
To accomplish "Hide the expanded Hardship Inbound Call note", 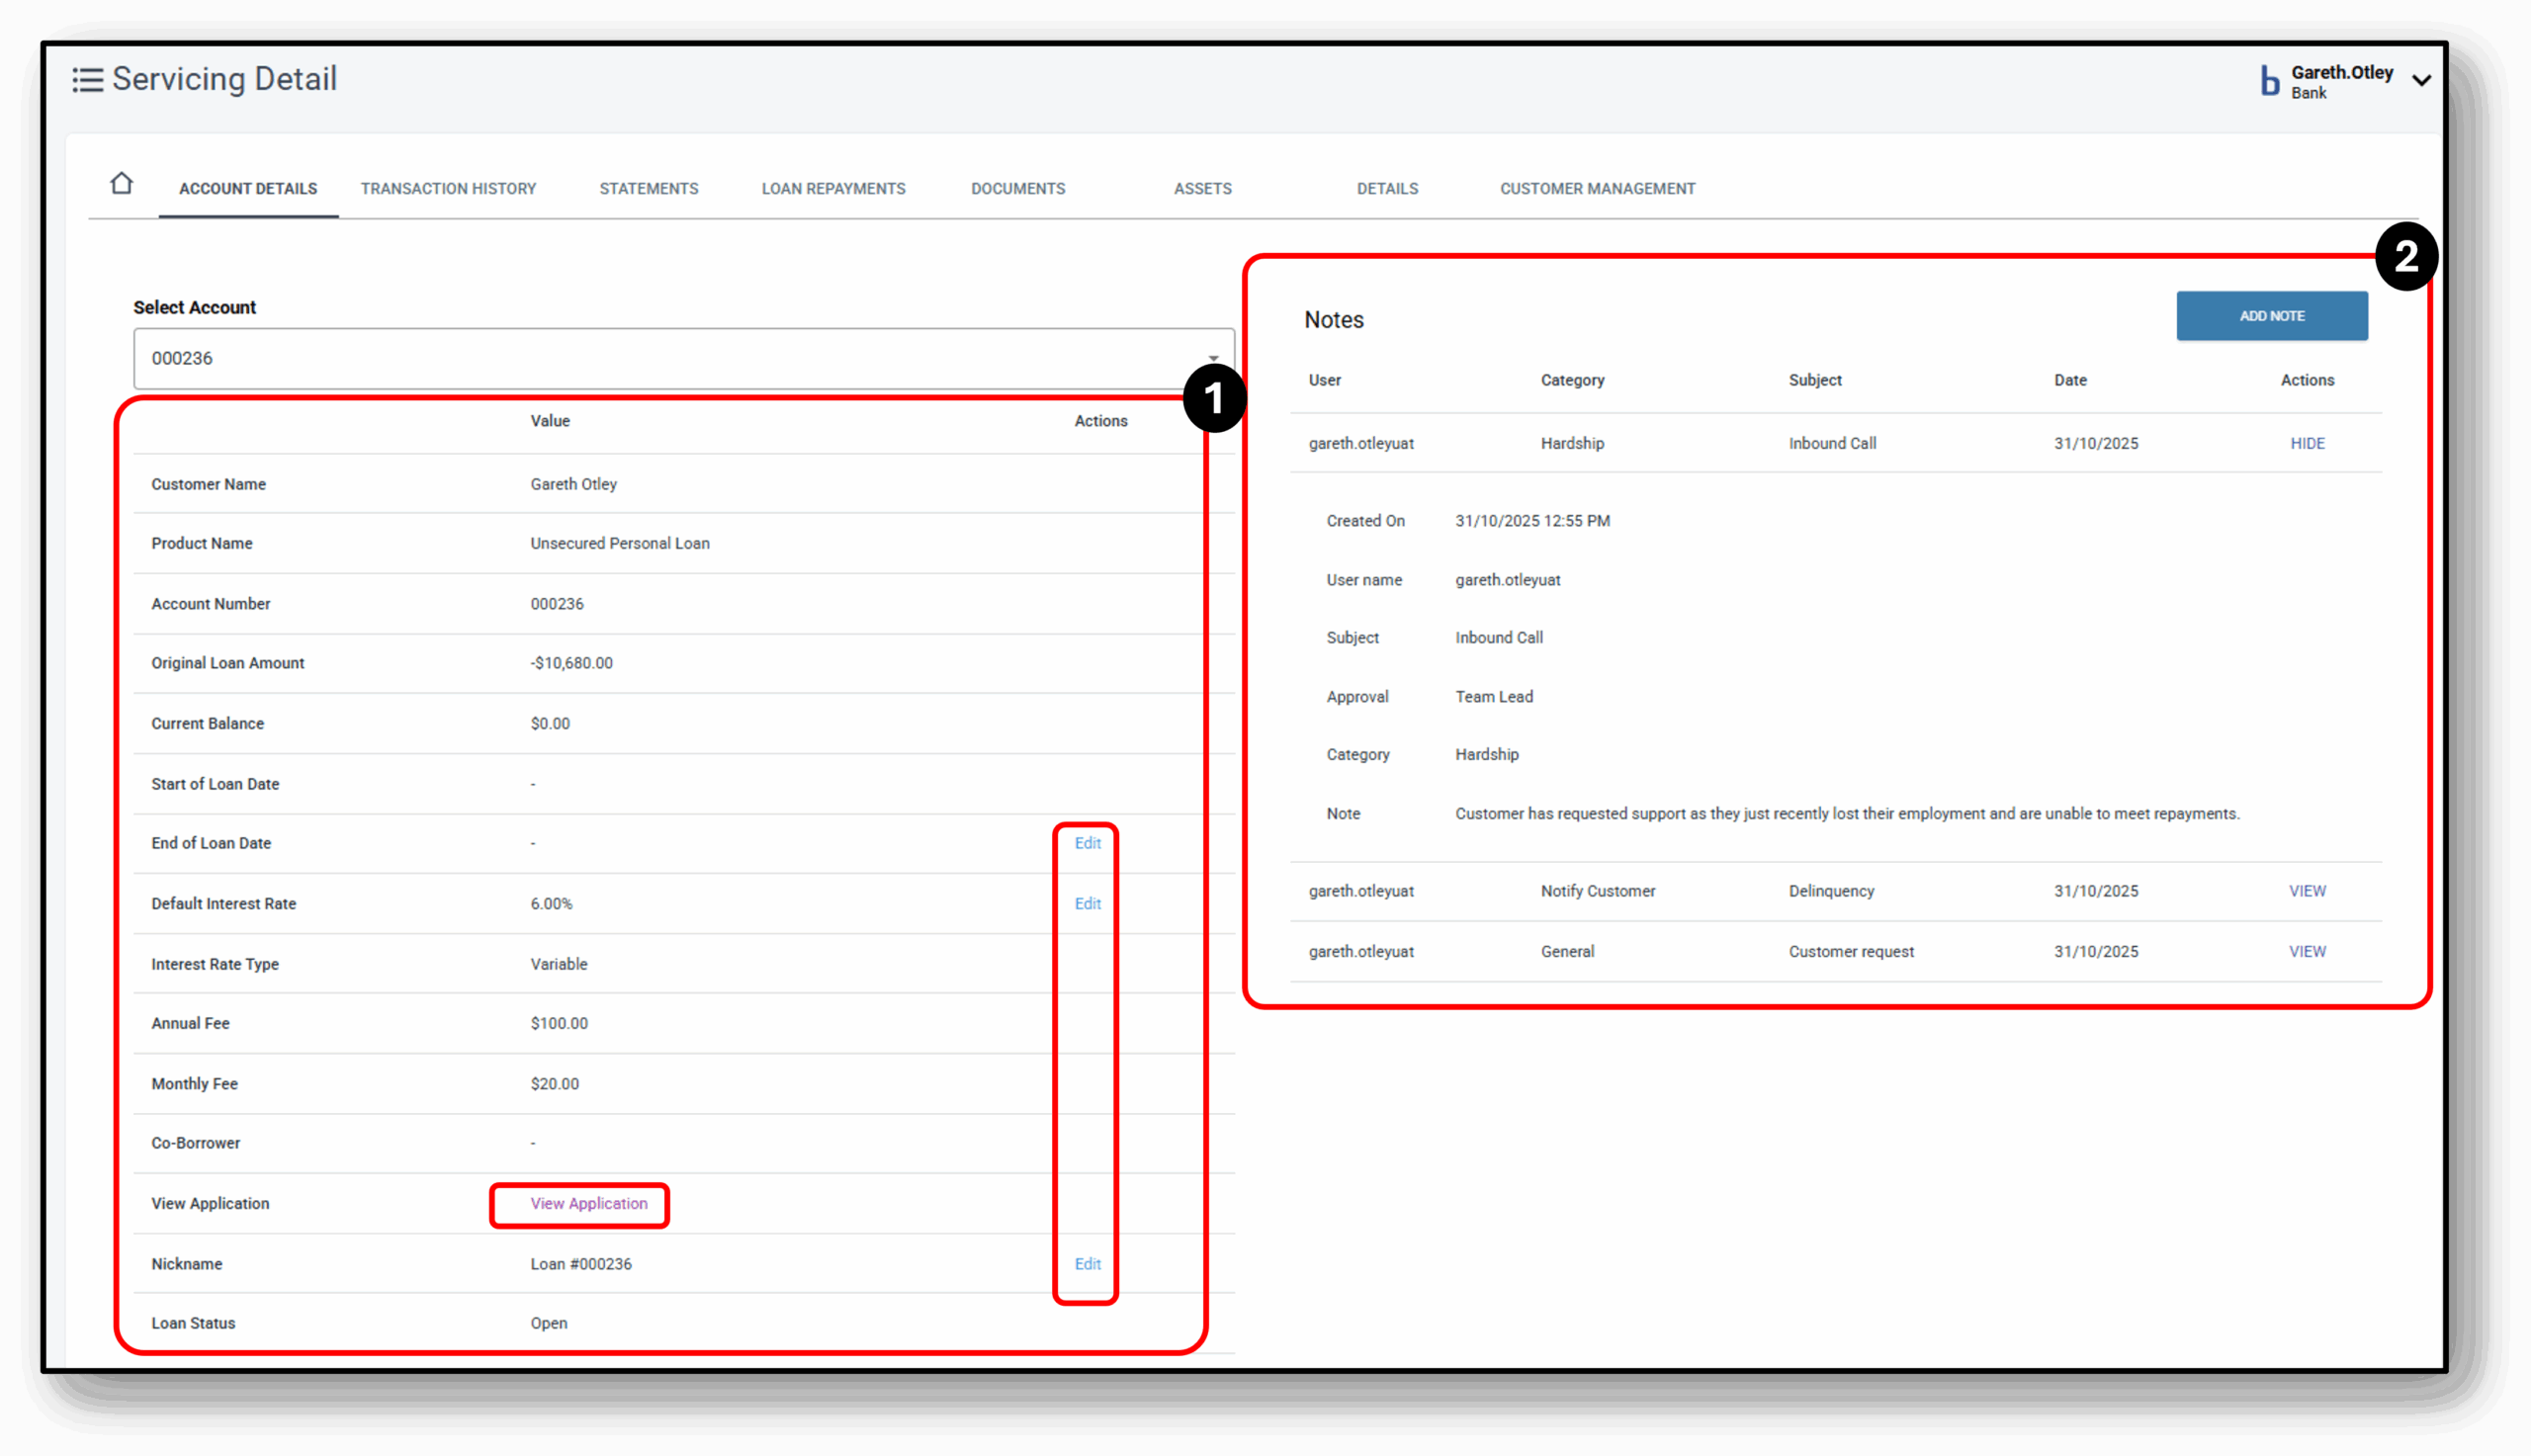I will pos(2307,443).
